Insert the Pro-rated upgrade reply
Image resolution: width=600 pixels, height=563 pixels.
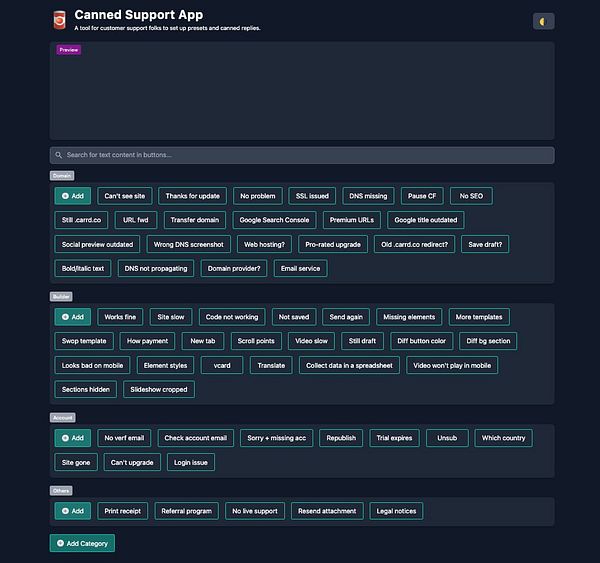333,244
